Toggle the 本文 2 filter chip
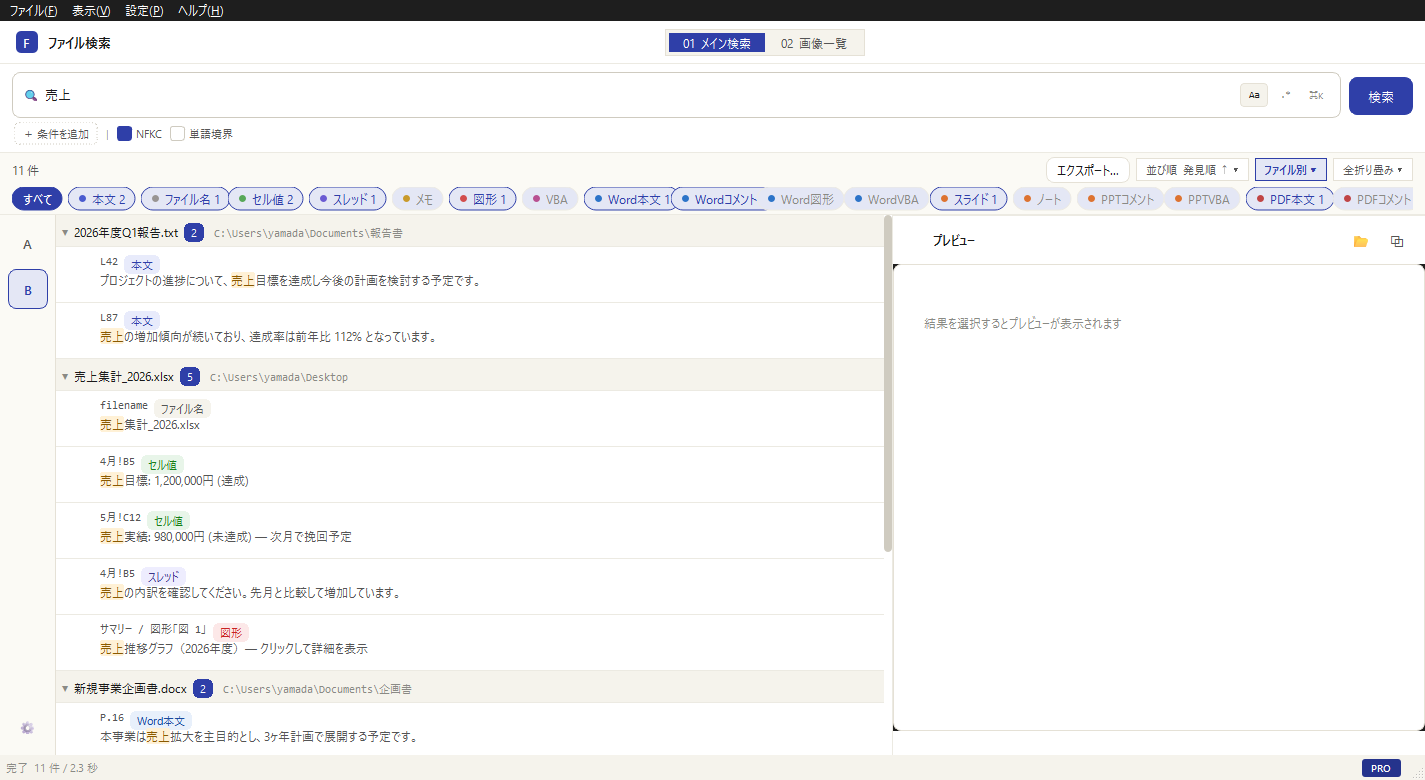 coord(102,199)
